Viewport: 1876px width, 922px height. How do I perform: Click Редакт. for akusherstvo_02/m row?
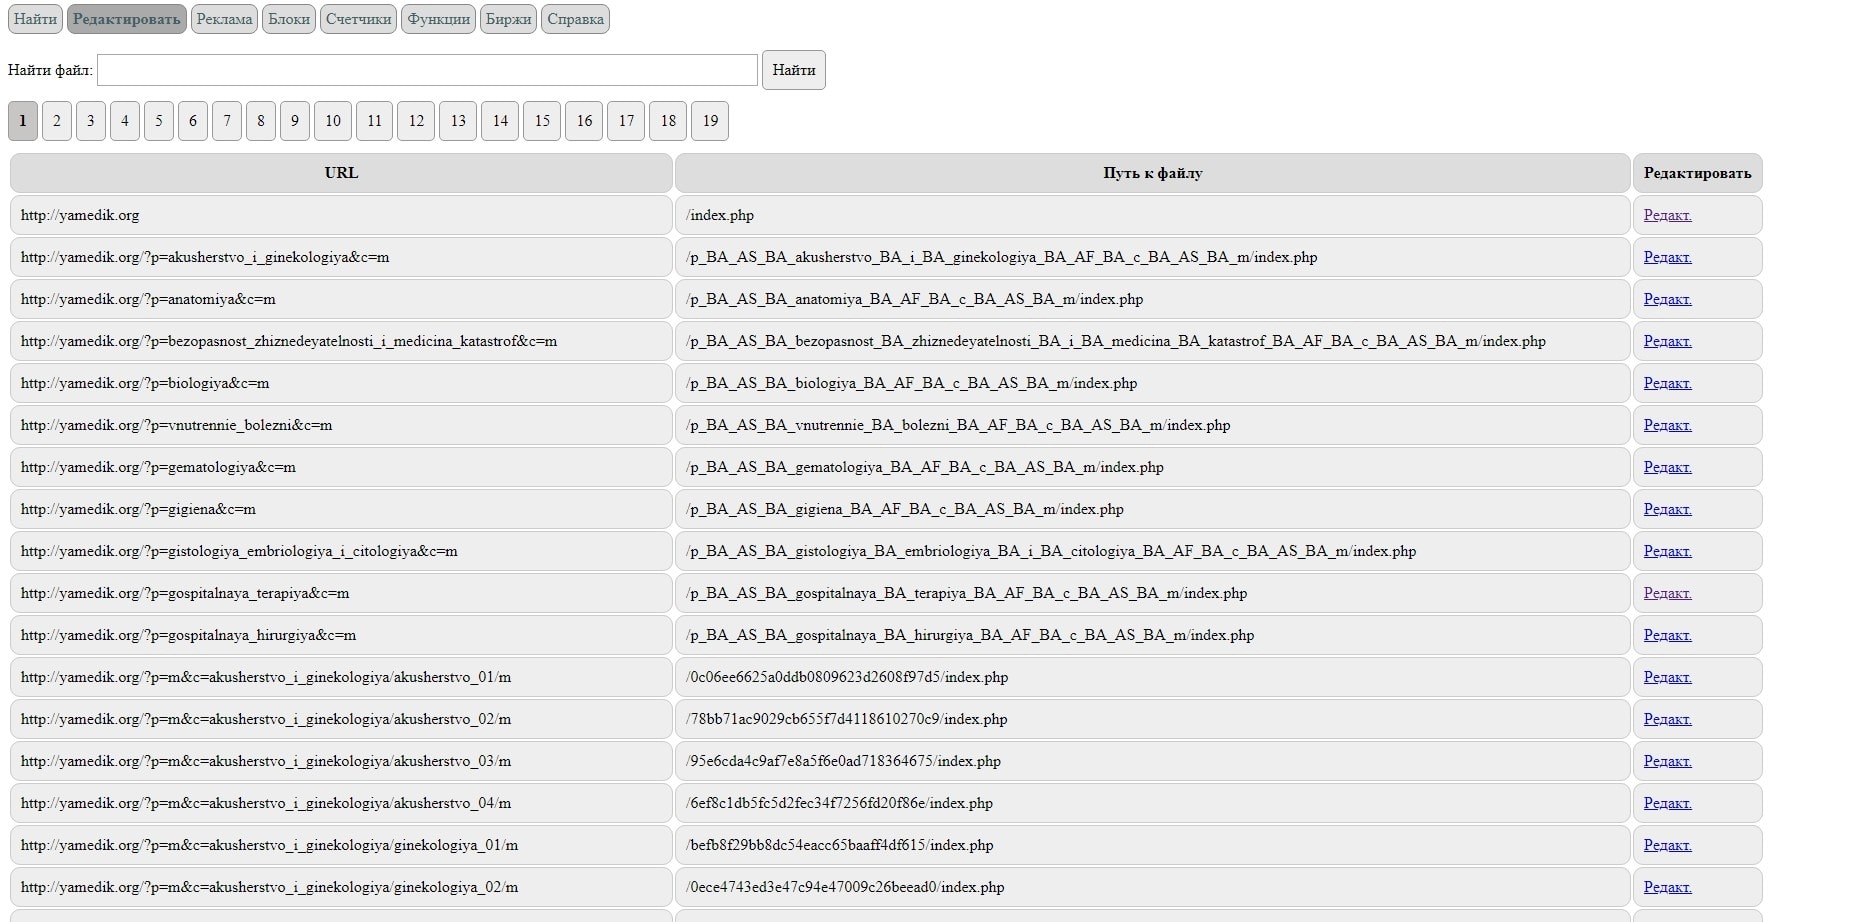[x=1667, y=719]
